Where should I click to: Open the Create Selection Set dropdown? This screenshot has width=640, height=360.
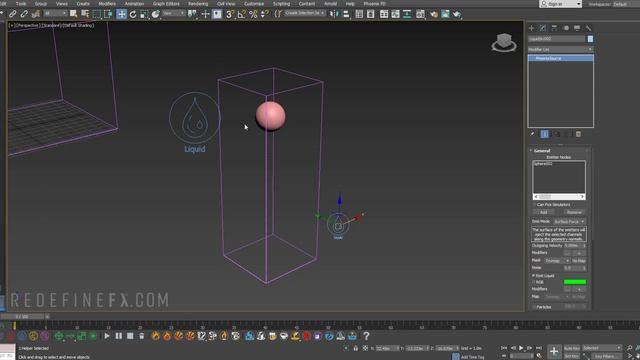[x=304, y=13]
